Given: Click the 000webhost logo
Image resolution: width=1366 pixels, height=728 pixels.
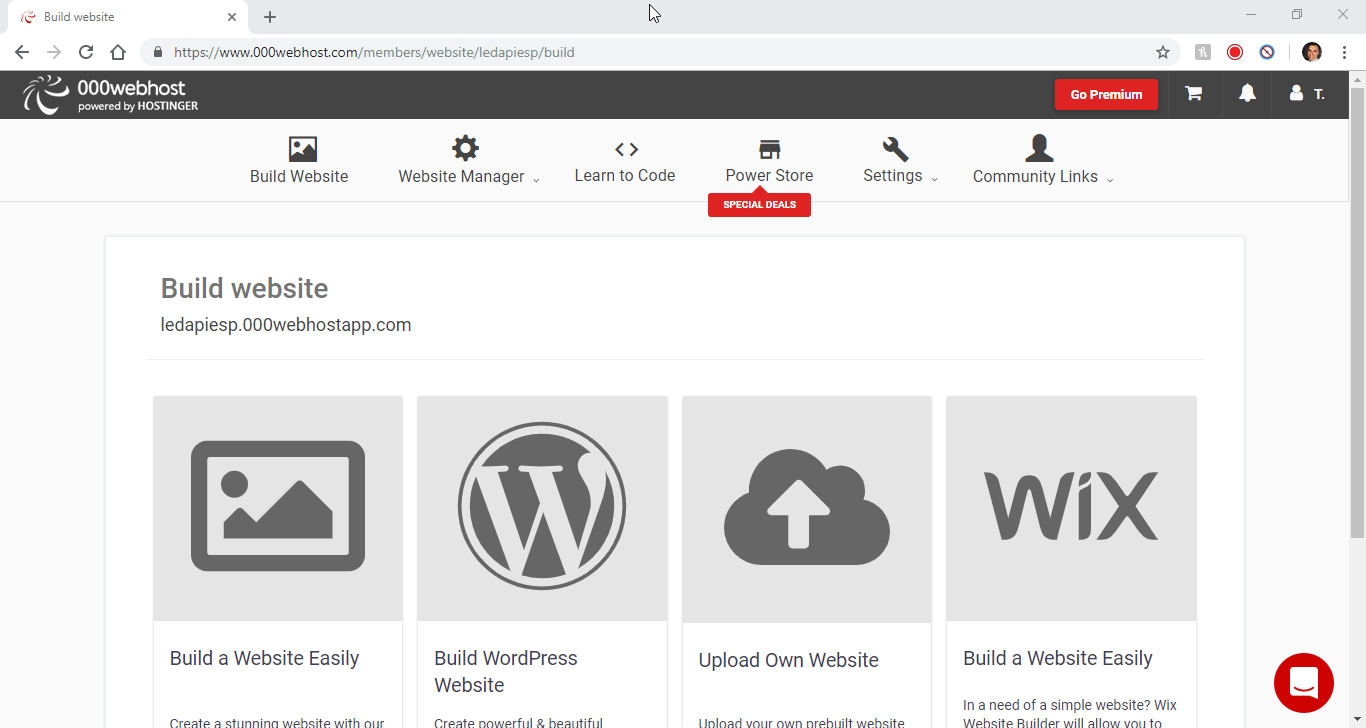Looking at the screenshot, I should click(108, 93).
